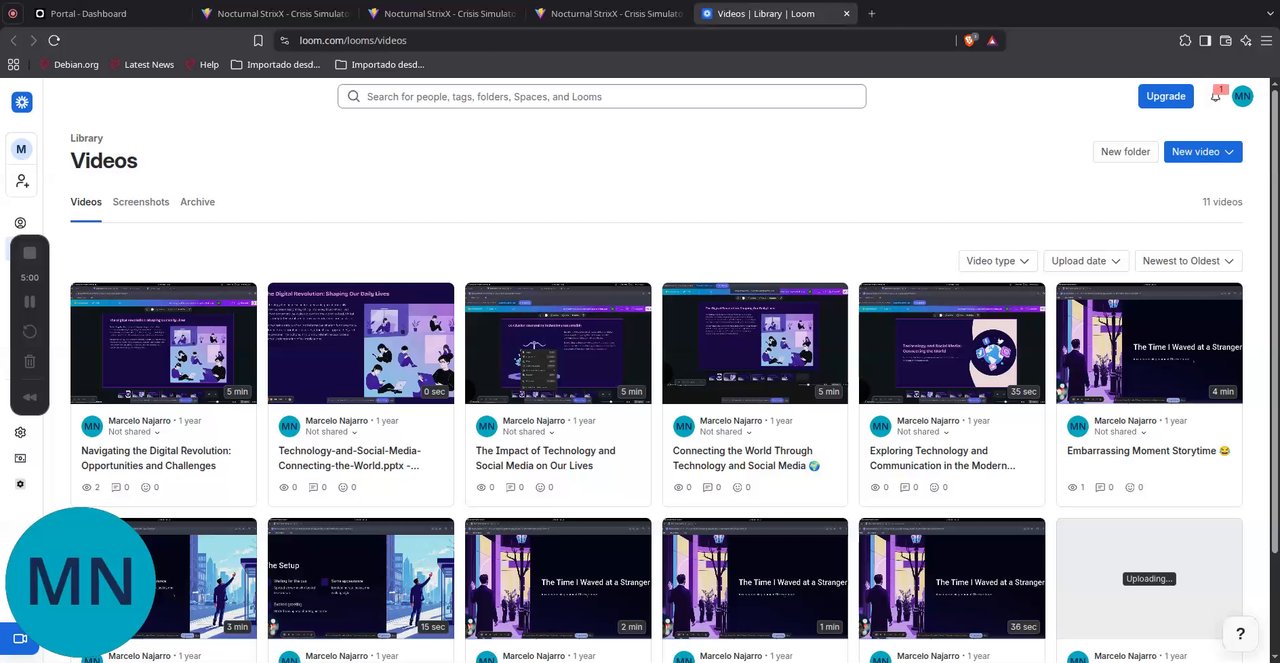Change the Newest to Oldest sort order
This screenshot has height=663, width=1280.
pos(1189,261)
